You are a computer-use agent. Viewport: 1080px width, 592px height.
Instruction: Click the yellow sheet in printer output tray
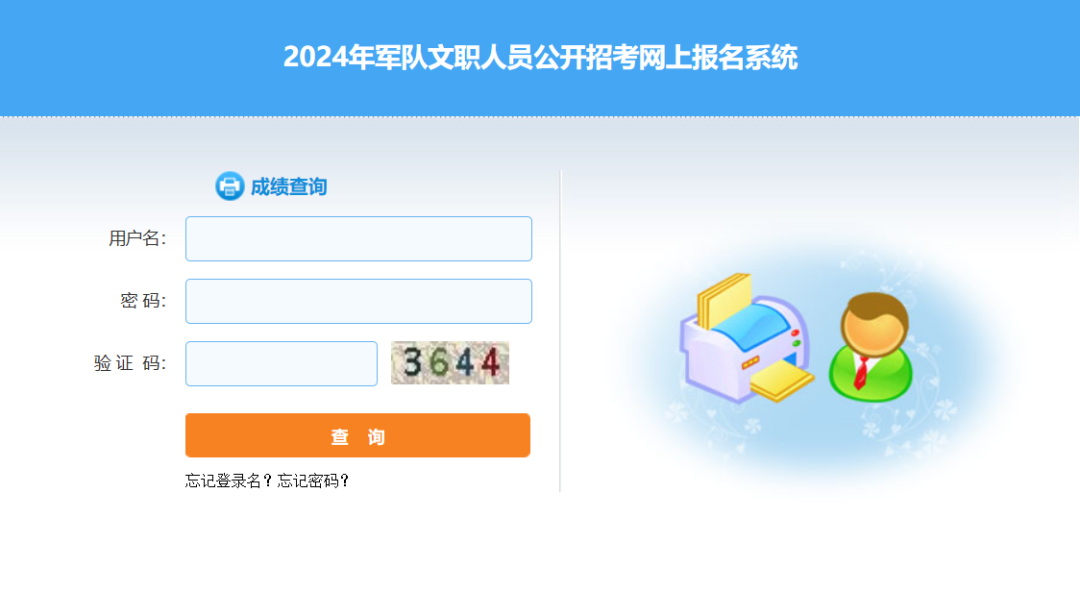782,380
